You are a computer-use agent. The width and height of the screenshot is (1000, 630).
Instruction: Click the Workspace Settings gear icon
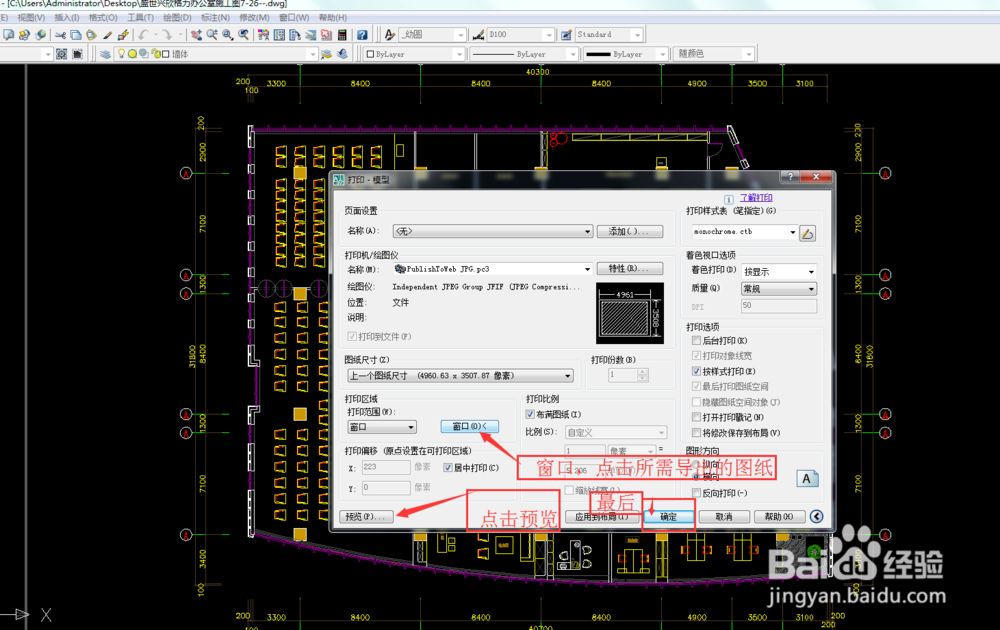click(x=61, y=54)
